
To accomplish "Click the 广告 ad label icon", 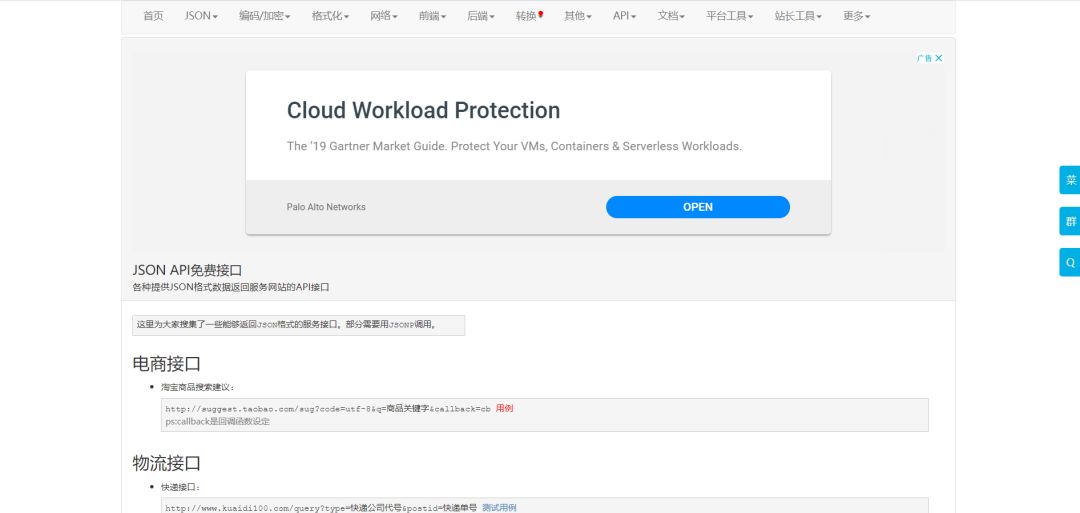I will 925,58.
